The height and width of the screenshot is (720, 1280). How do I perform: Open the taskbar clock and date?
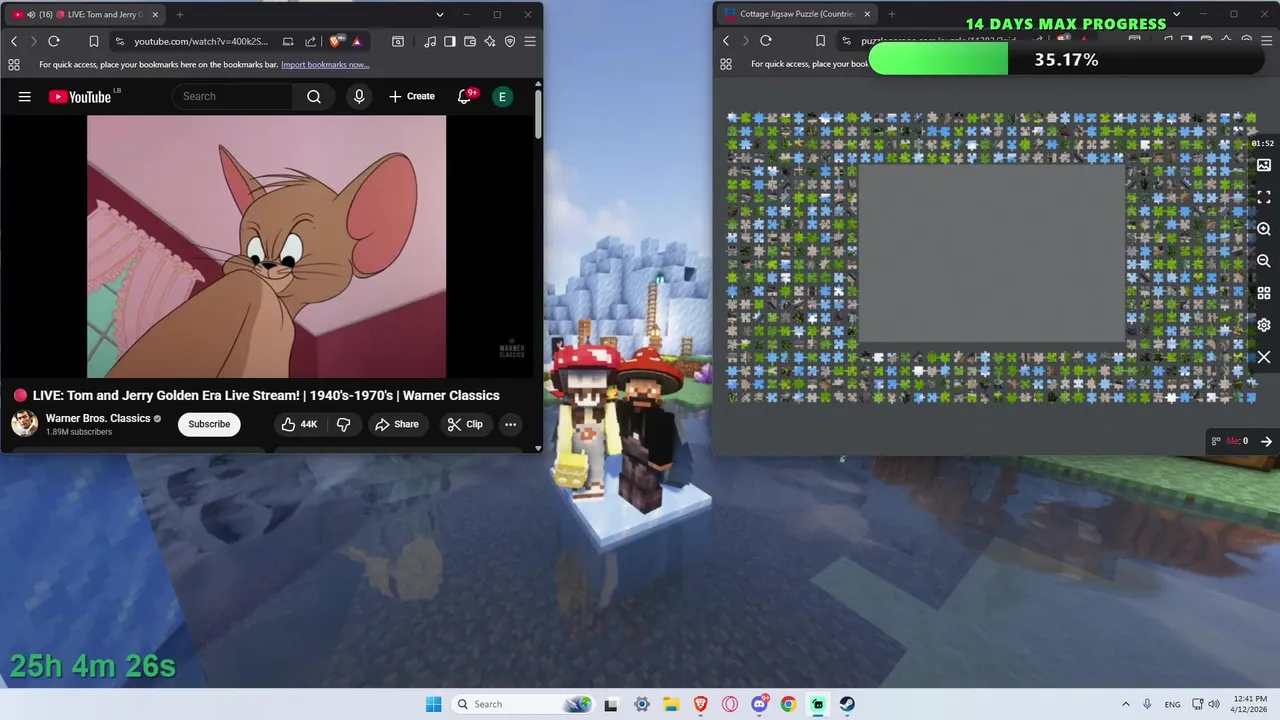[x=1250, y=704]
